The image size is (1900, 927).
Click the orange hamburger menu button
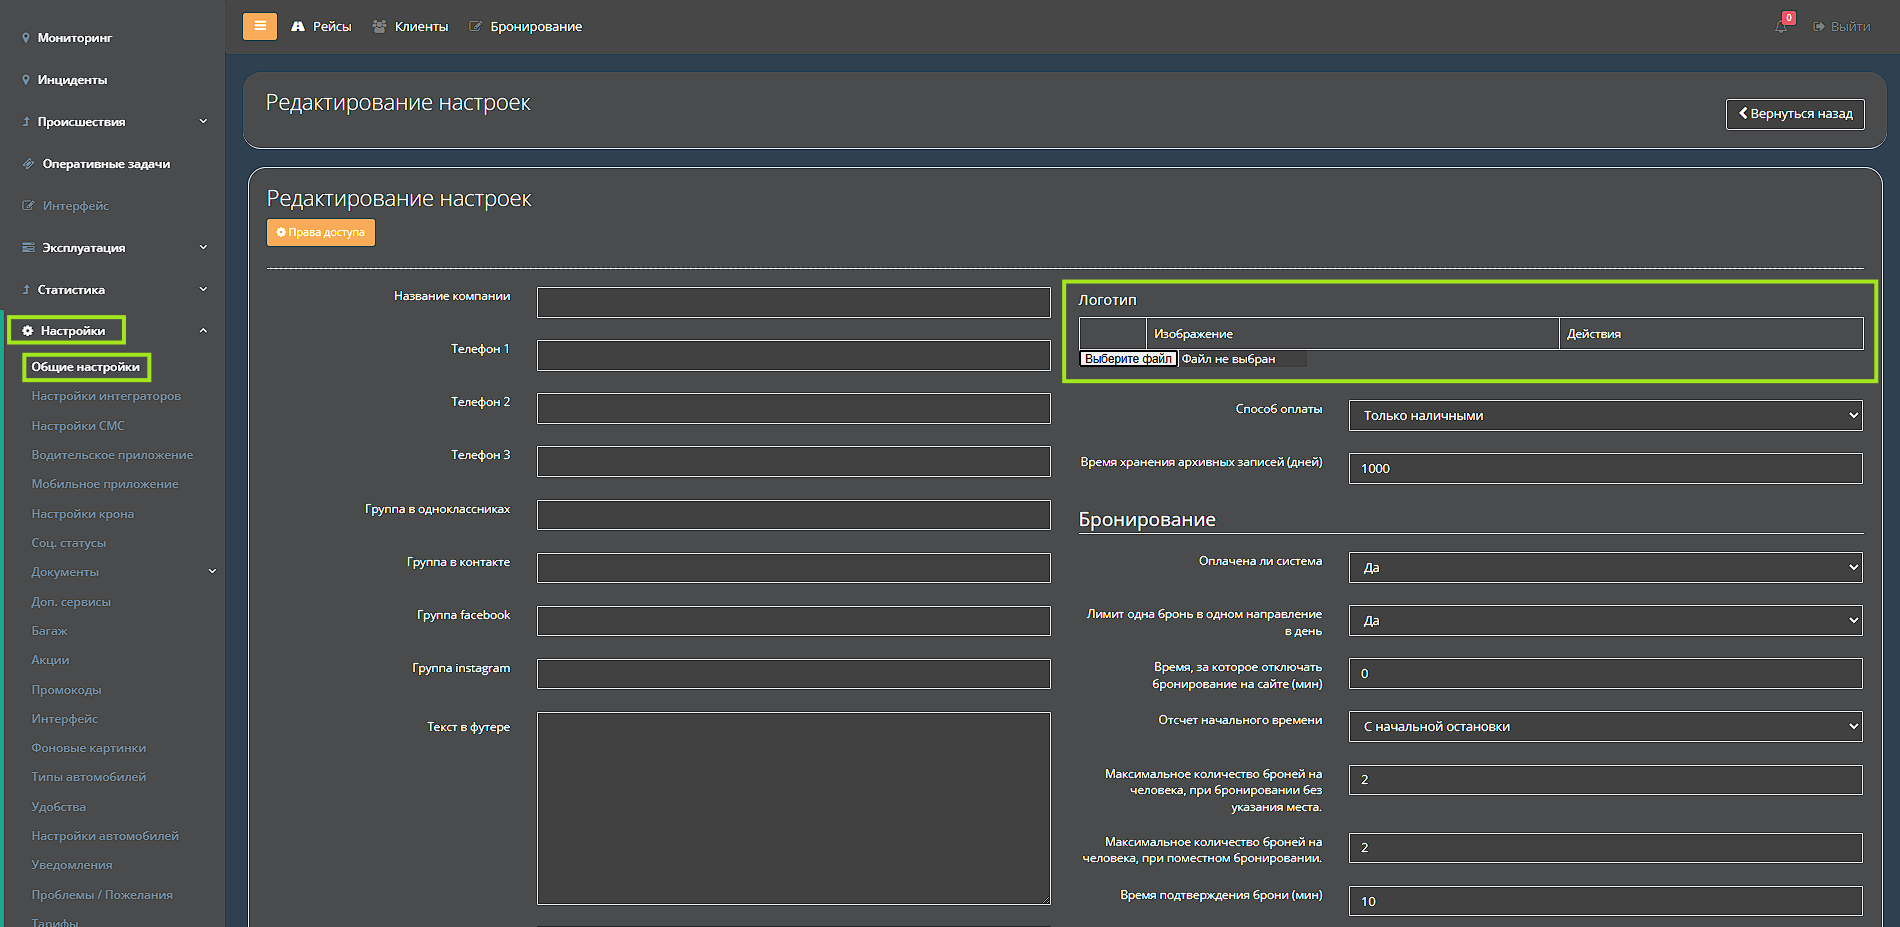[x=259, y=26]
